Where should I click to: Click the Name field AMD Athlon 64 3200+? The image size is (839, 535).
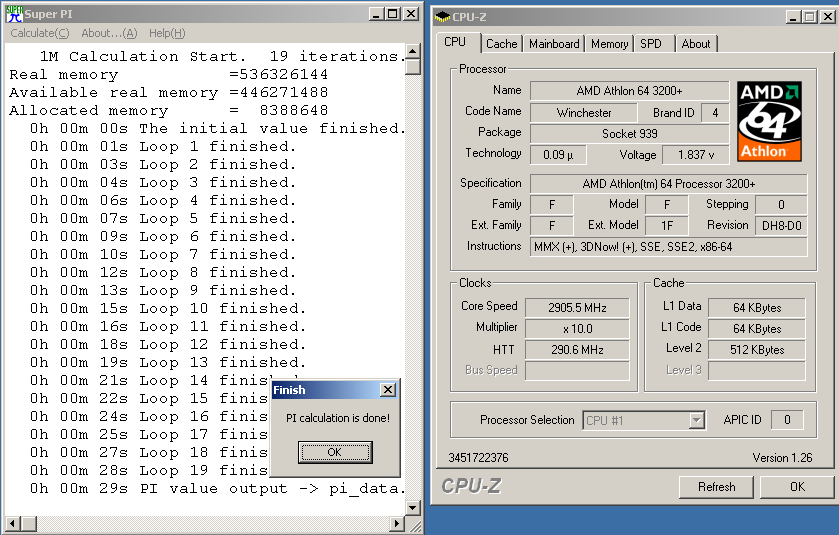[x=629, y=91]
